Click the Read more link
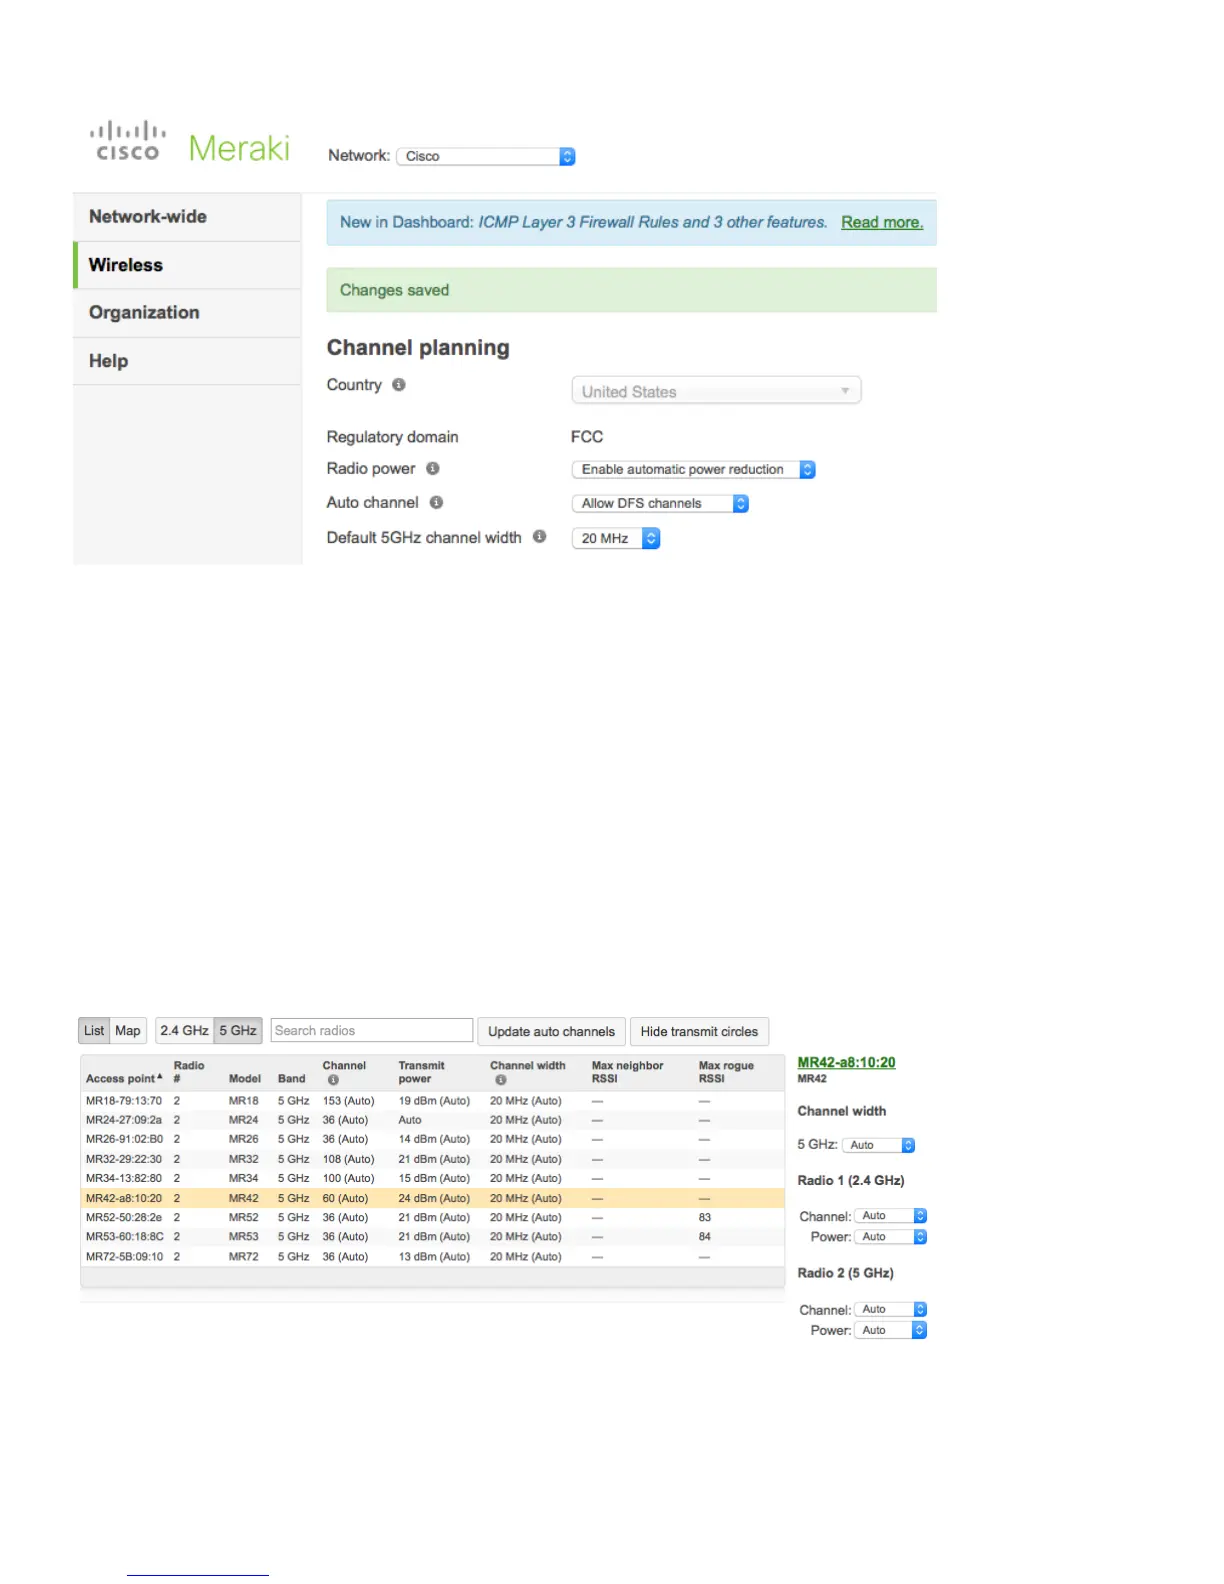The height and width of the screenshot is (1584, 1224). click(x=882, y=222)
